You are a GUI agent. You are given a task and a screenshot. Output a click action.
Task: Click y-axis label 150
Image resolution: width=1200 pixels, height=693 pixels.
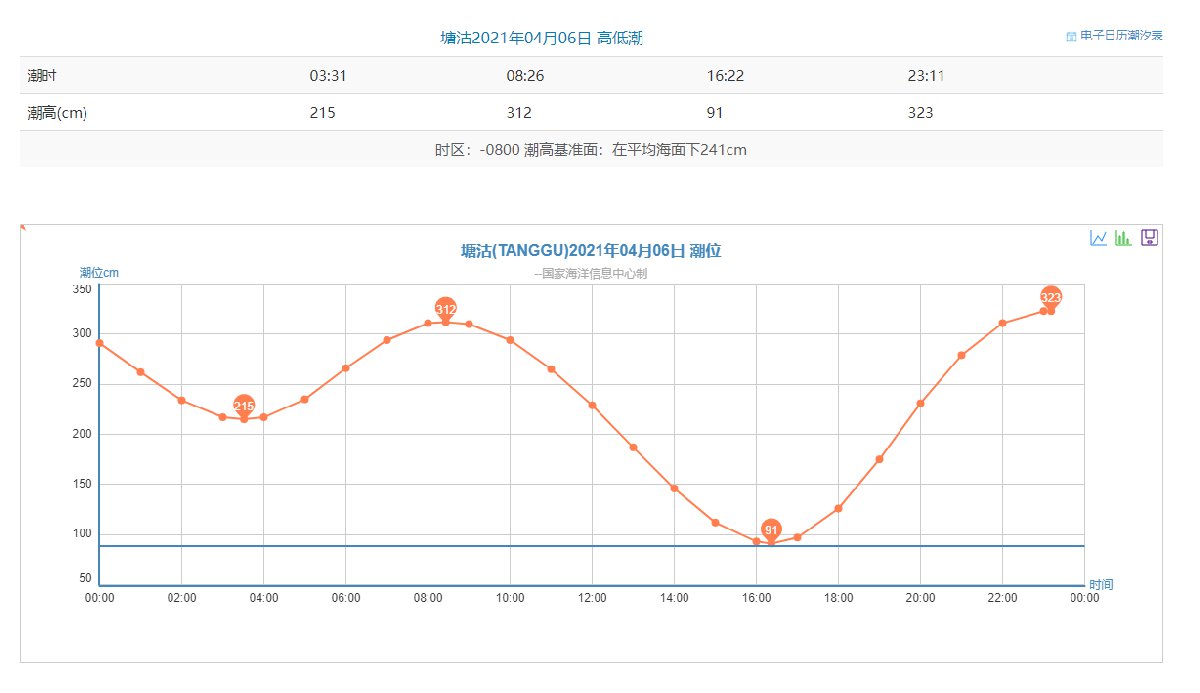click(x=81, y=484)
